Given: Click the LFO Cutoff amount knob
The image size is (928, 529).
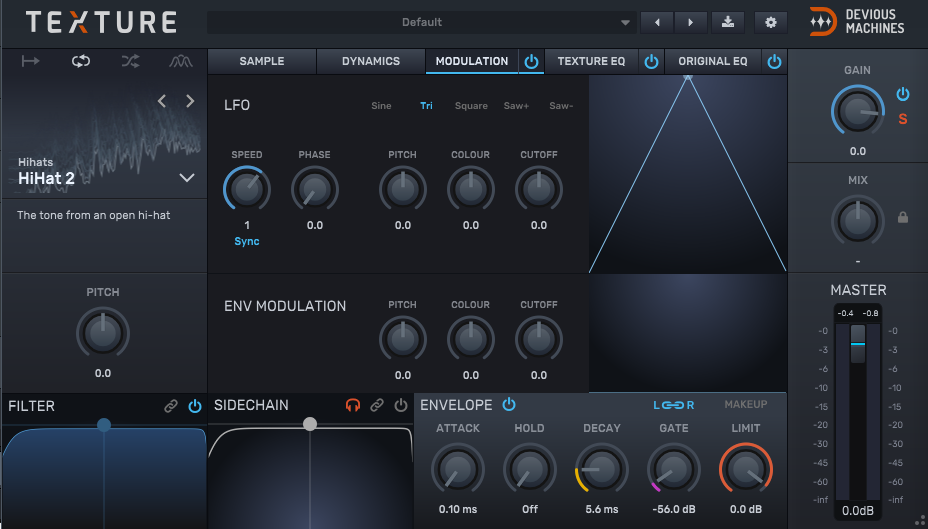Looking at the screenshot, I should [x=539, y=189].
